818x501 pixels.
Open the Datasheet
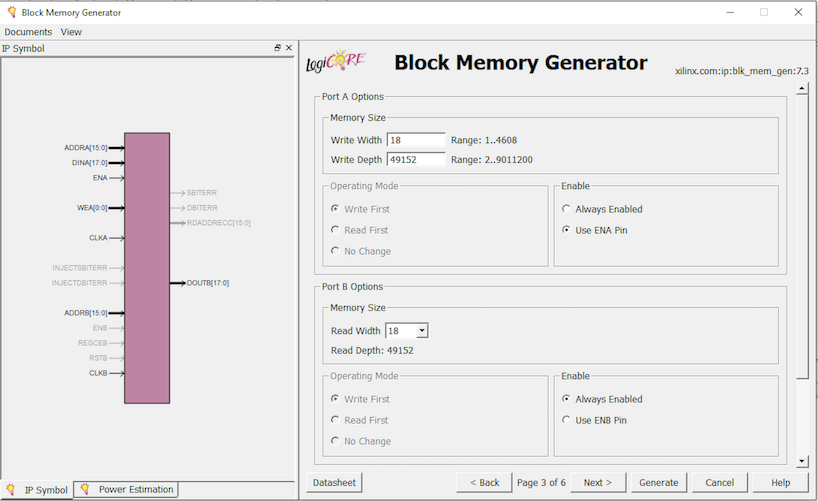[334, 482]
